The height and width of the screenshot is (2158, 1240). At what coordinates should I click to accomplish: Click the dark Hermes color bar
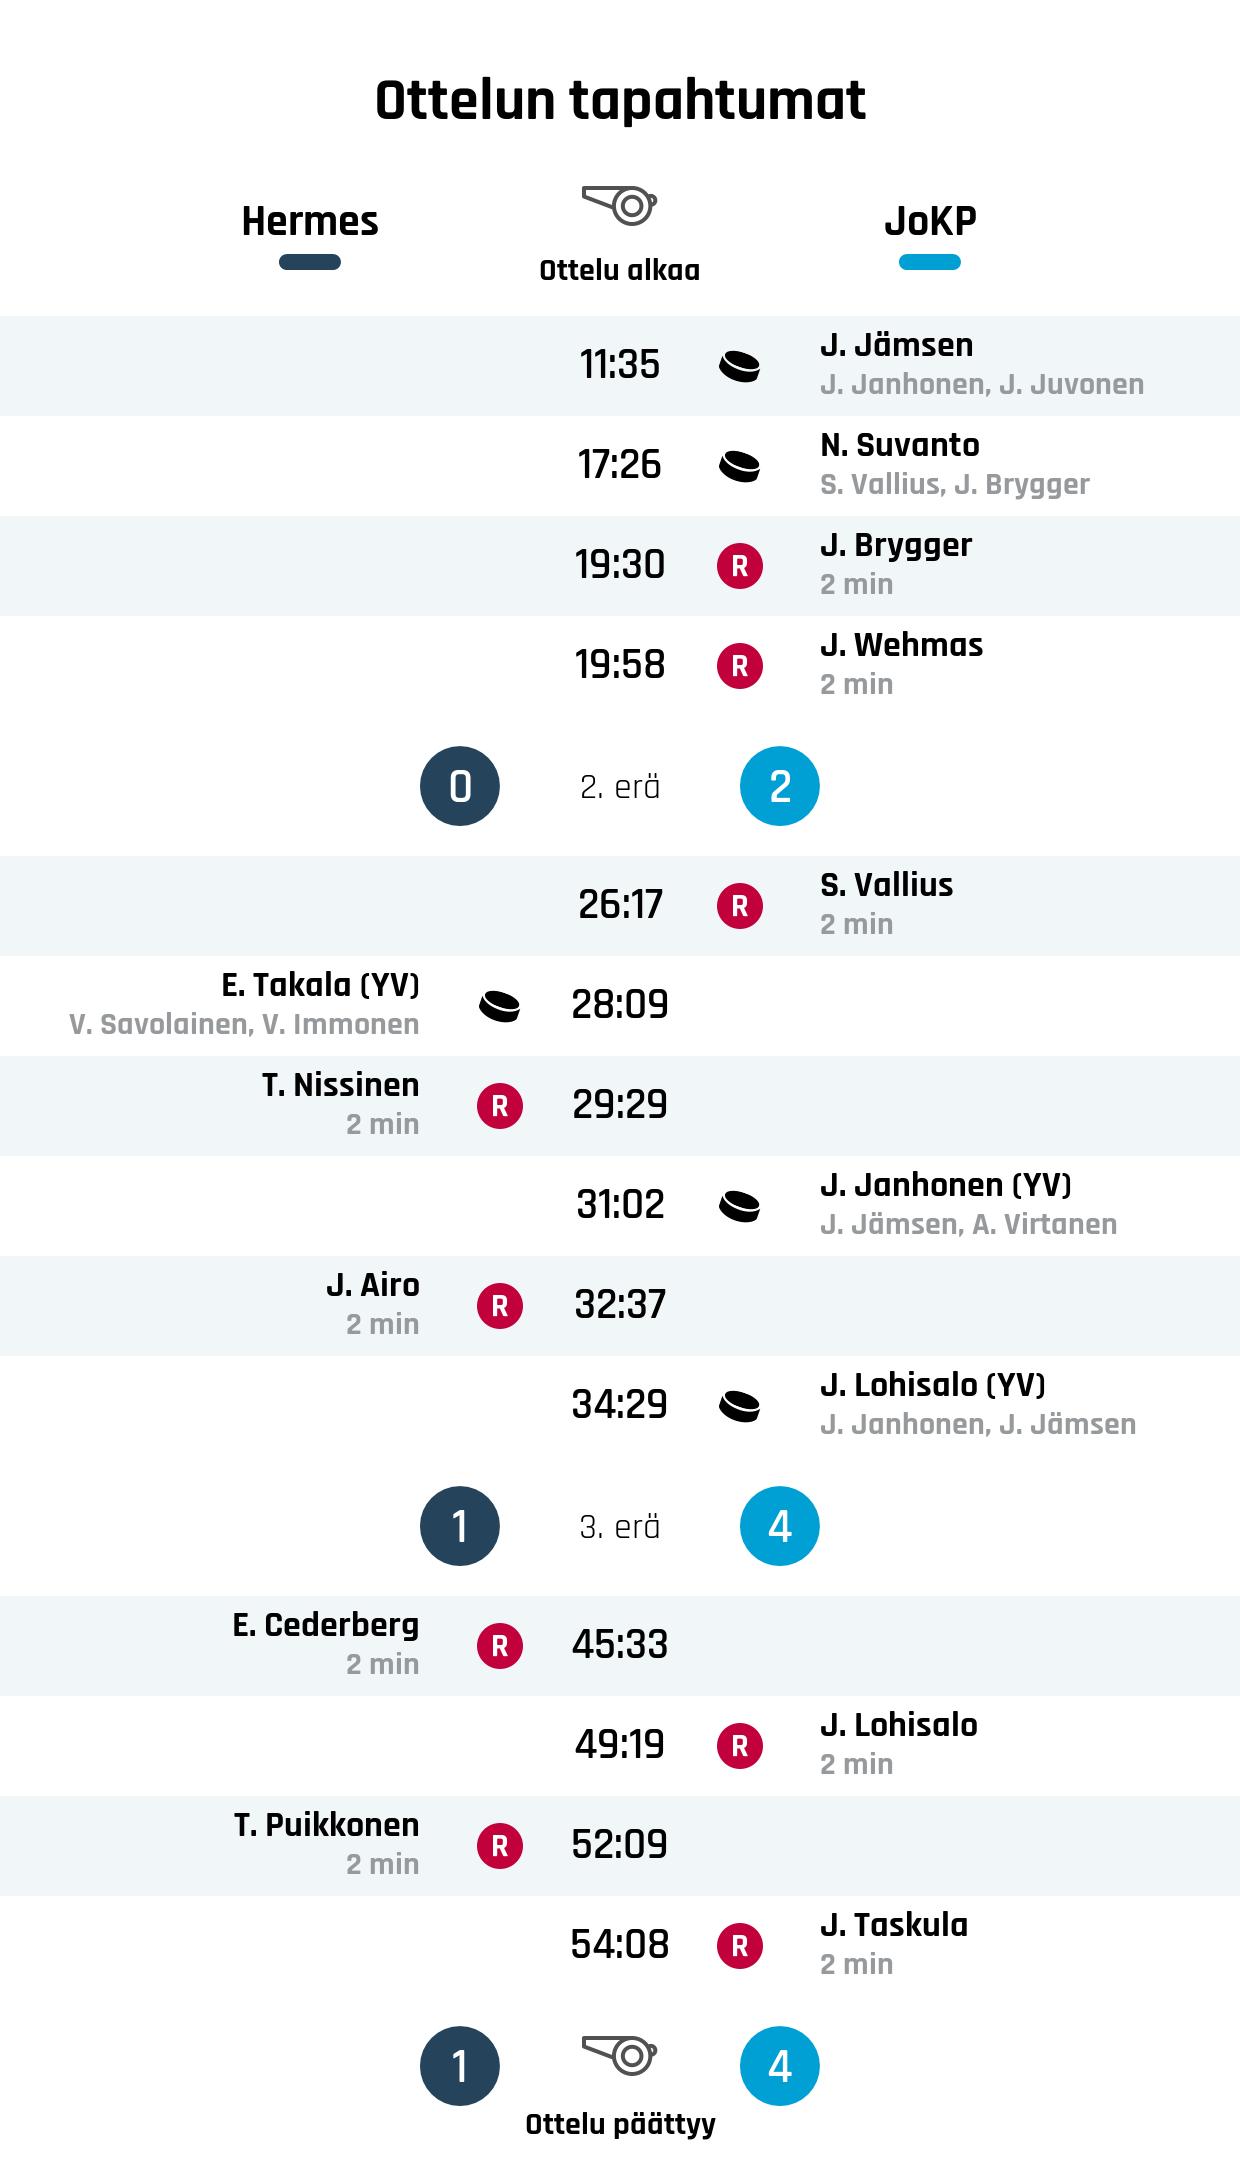point(310,262)
